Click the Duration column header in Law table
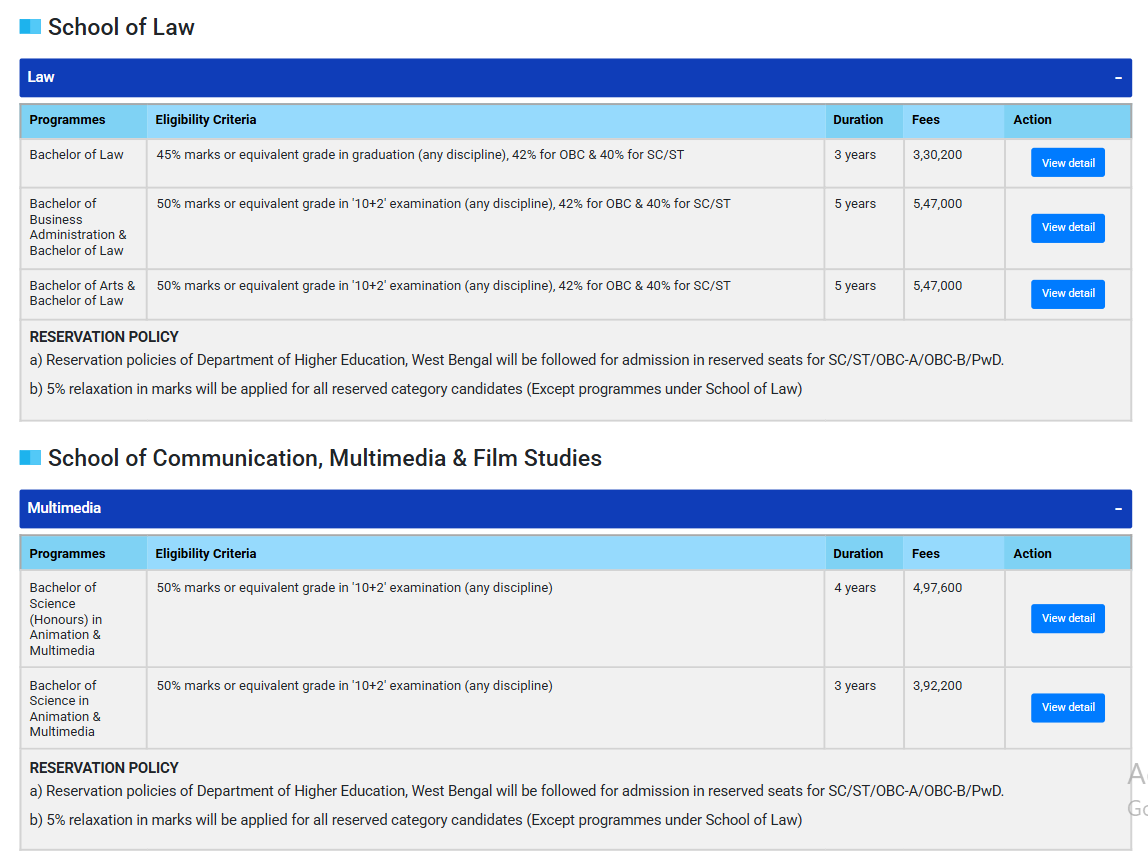 [858, 120]
